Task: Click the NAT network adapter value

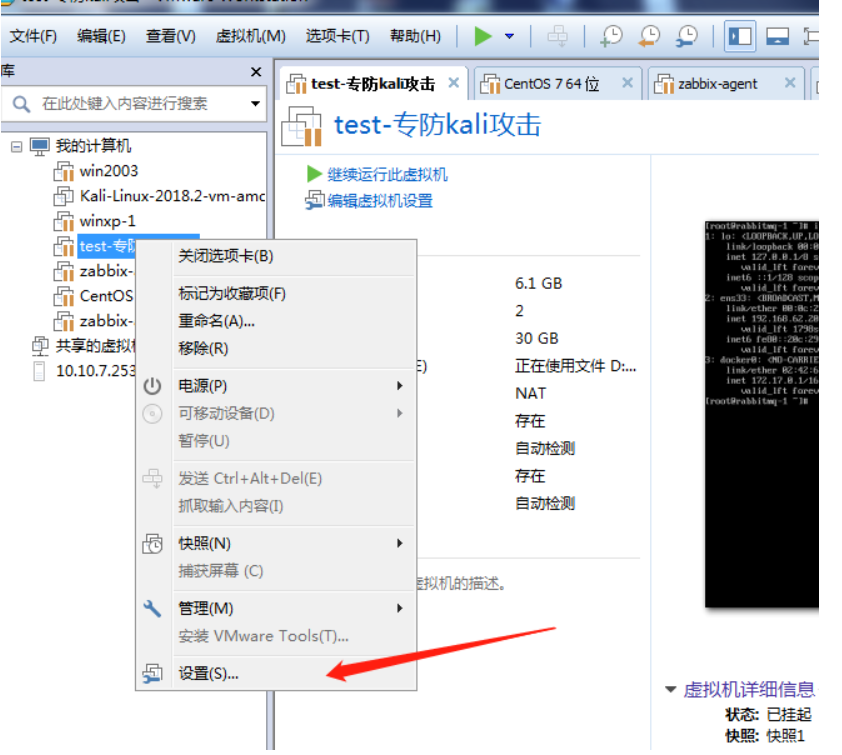Action: click(x=530, y=394)
